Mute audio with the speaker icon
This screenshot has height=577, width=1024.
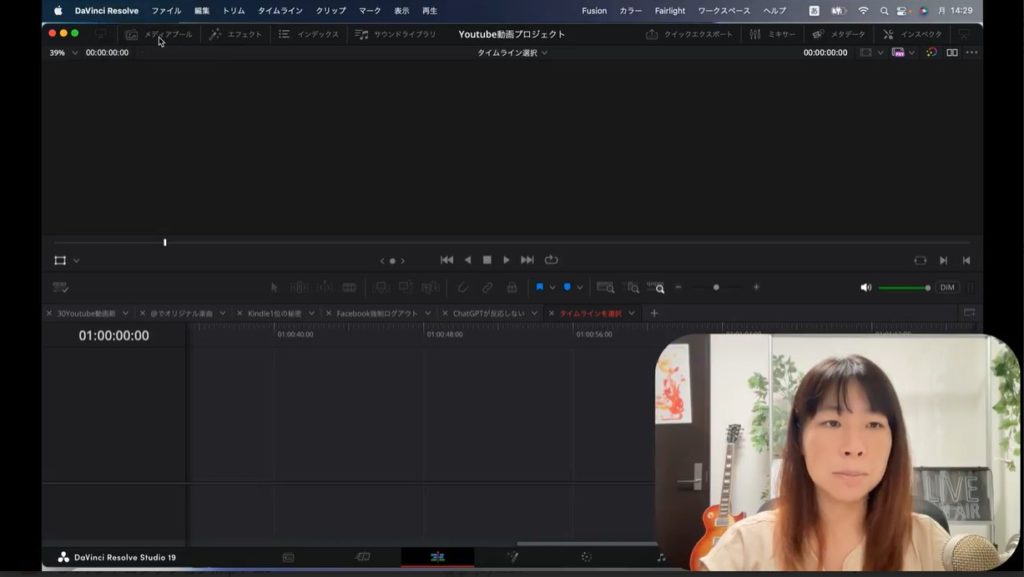[x=866, y=288]
